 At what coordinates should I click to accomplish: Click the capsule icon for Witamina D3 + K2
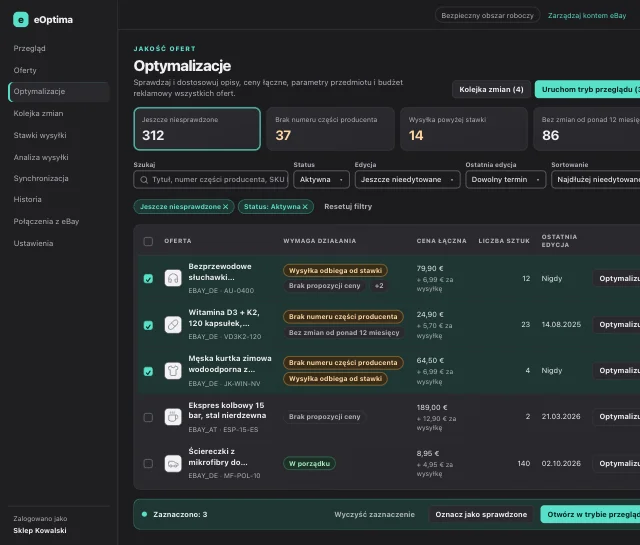173,325
